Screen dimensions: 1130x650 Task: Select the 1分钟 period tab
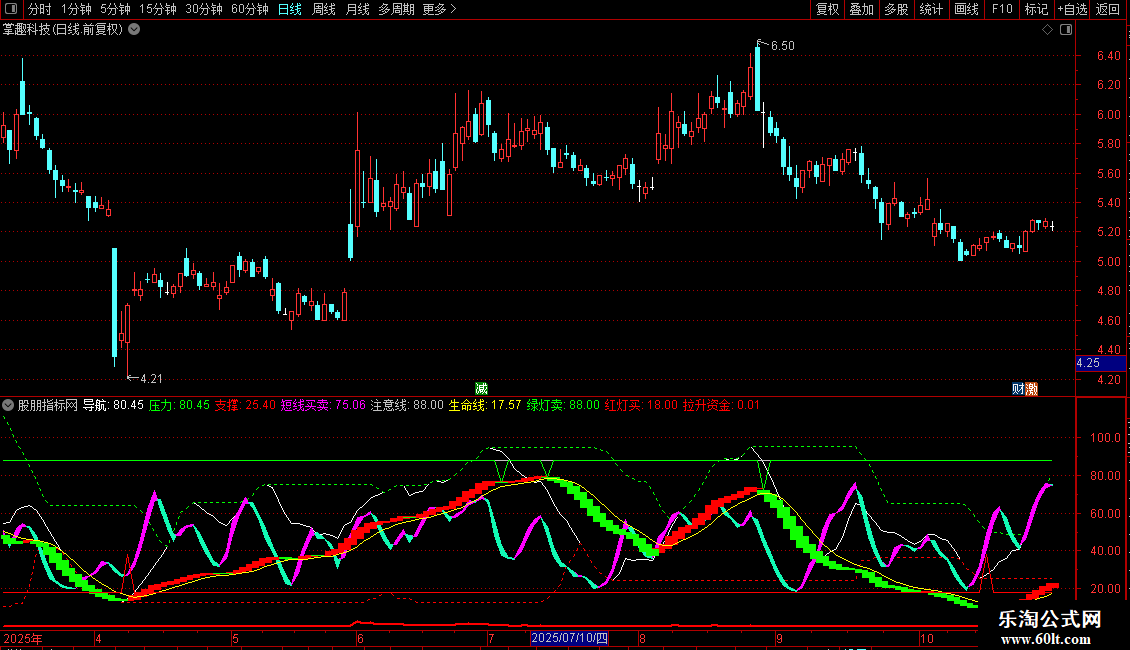[x=76, y=9]
